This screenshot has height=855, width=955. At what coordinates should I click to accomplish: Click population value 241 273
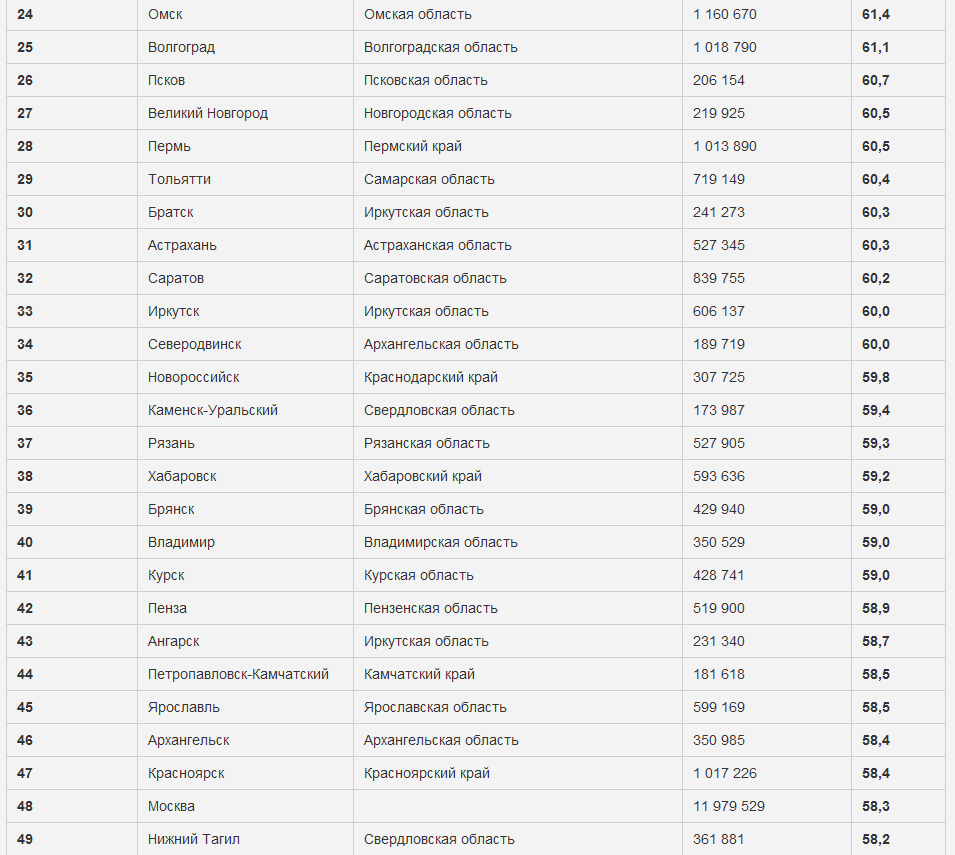click(718, 212)
